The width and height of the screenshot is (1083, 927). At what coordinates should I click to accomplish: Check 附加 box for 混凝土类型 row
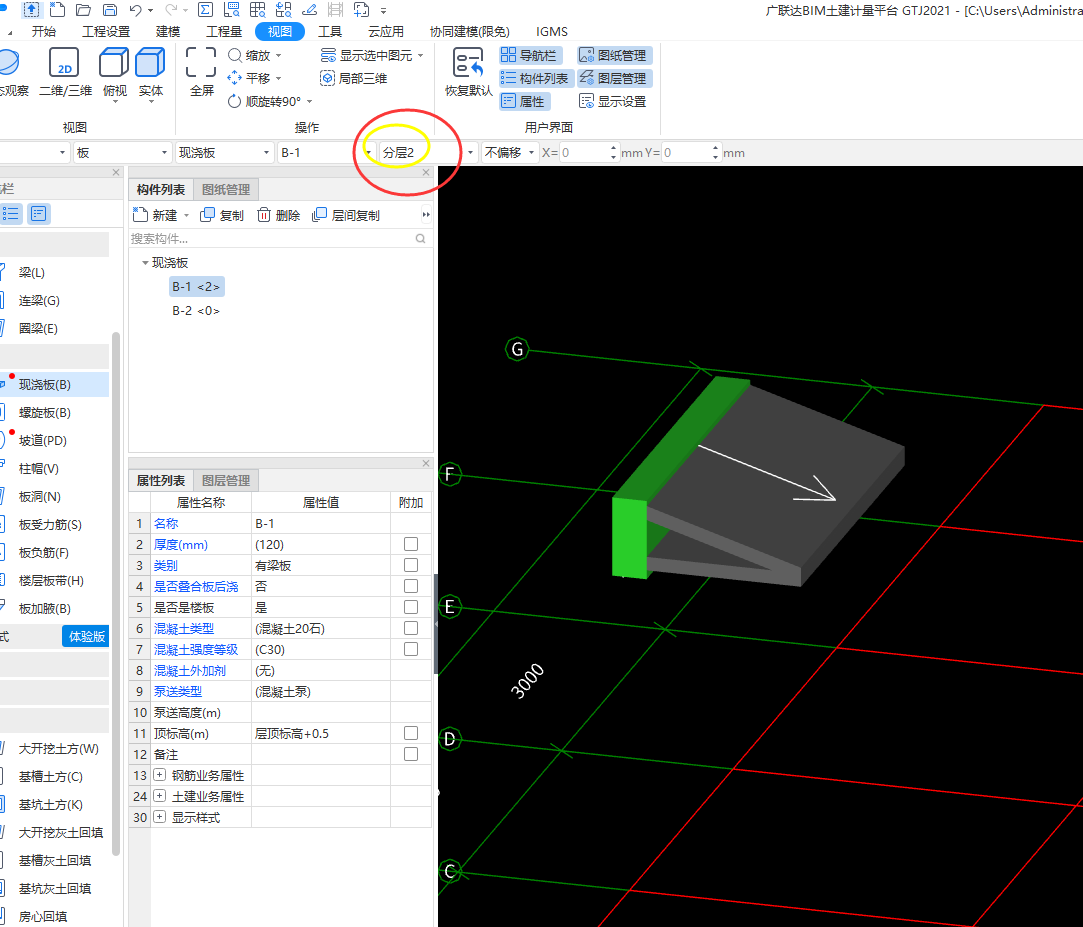point(411,628)
